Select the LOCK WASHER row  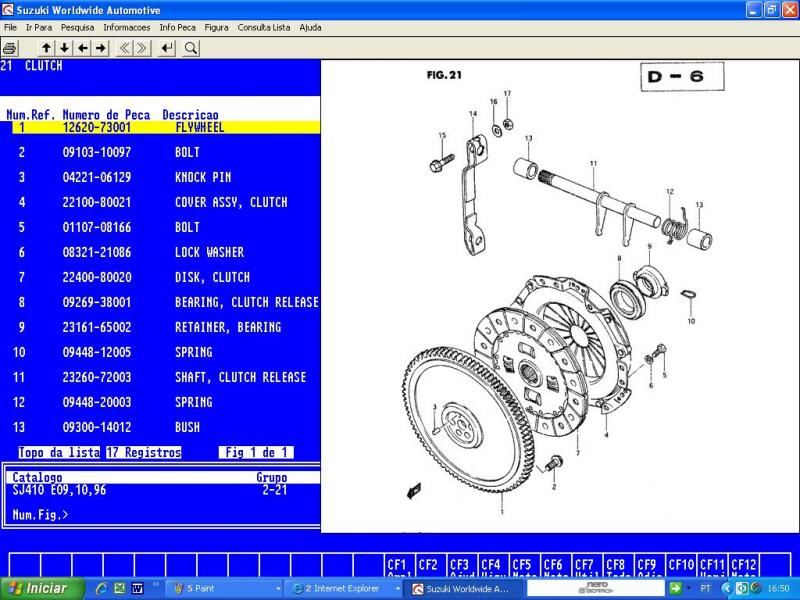(166, 252)
